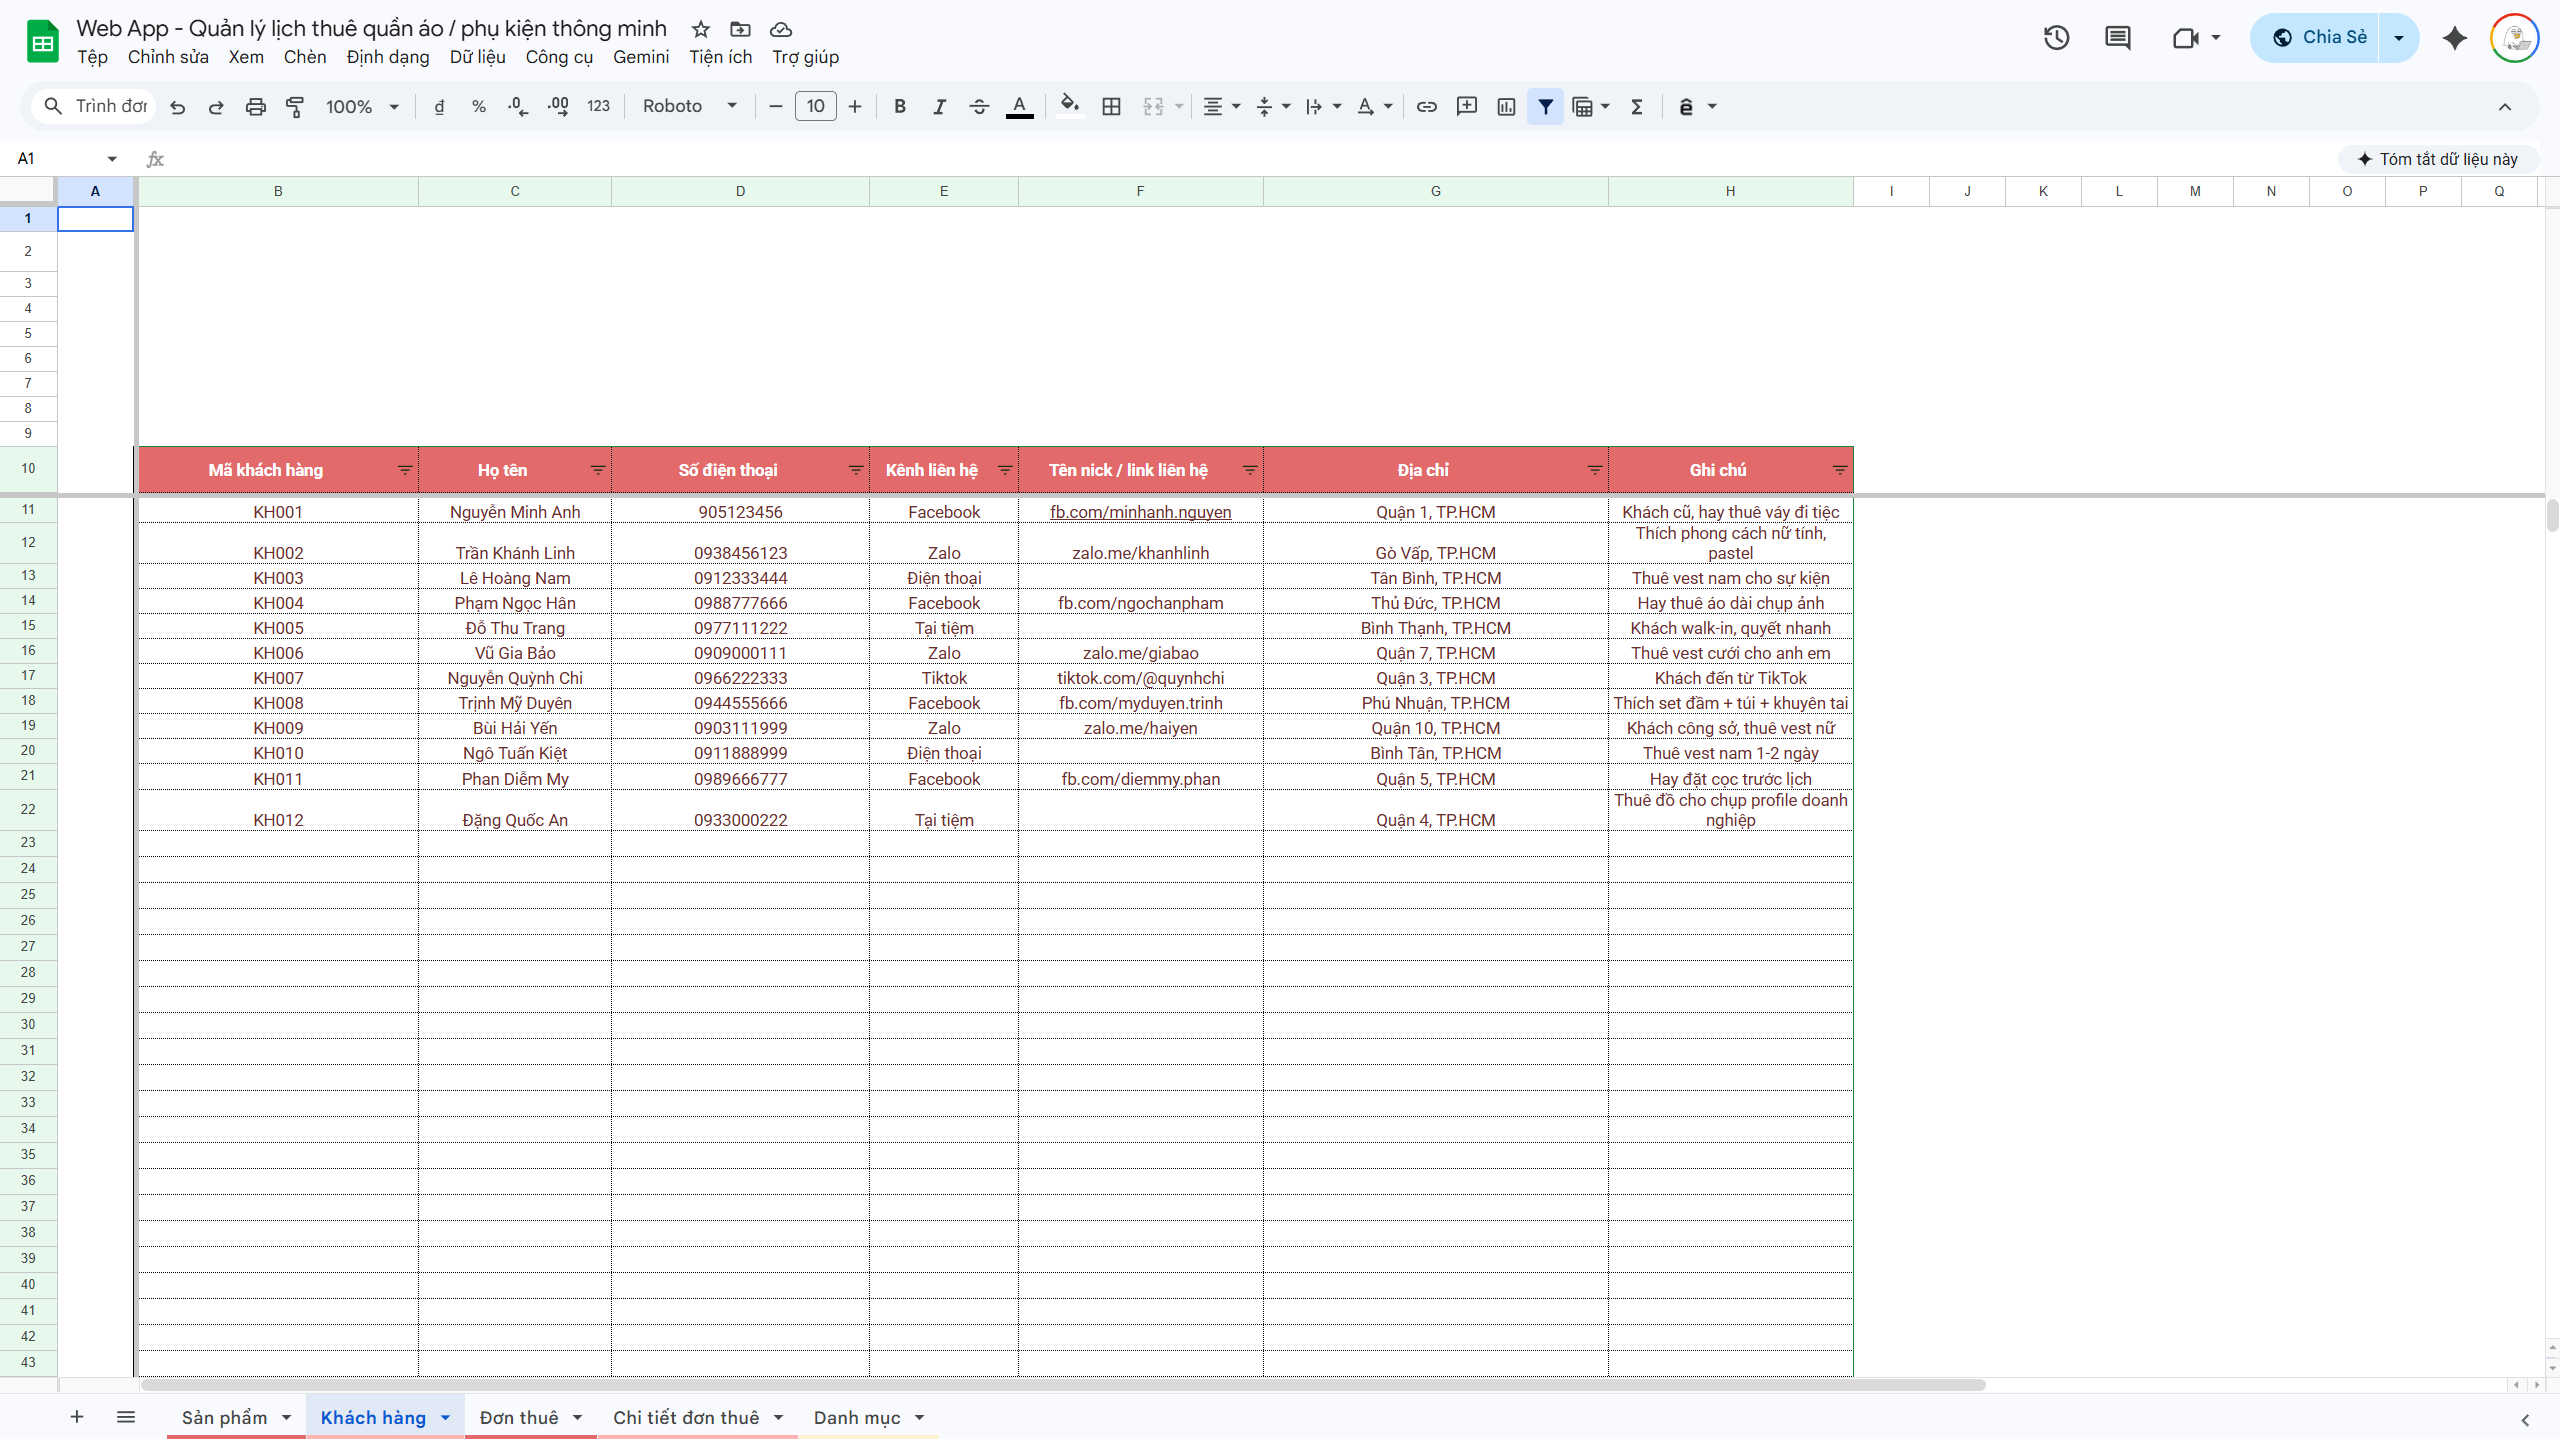2560x1440 pixels.
Task: Open the borders tool
Action: pyautogui.click(x=1111, y=107)
